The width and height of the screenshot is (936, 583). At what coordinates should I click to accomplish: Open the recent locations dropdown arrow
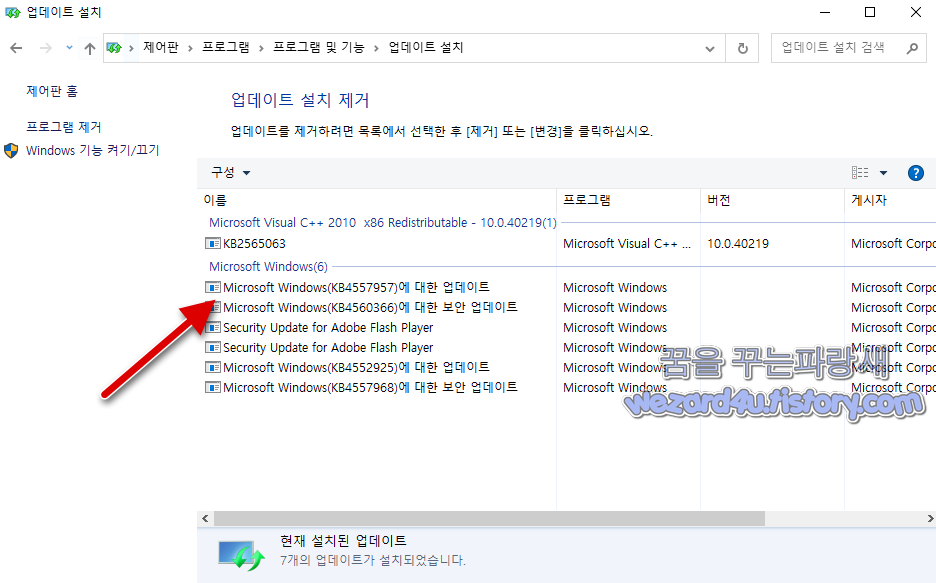69,48
